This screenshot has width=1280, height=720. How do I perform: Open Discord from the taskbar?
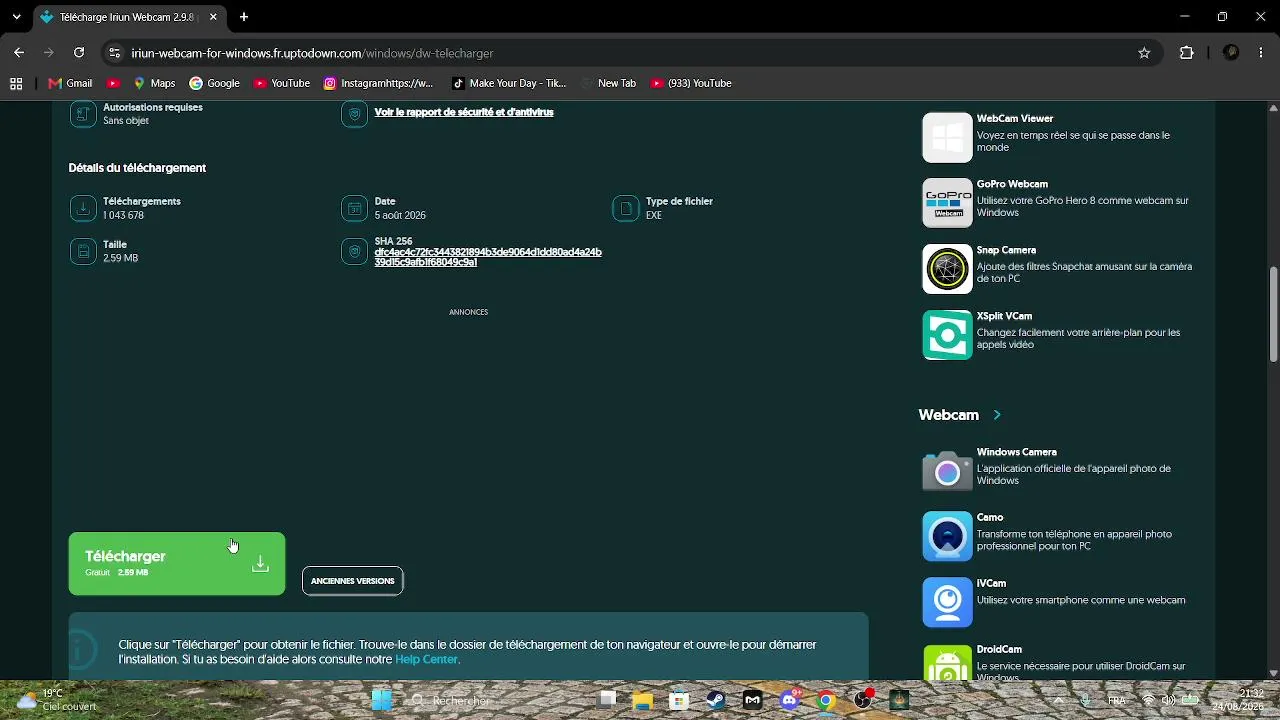click(x=789, y=700)
